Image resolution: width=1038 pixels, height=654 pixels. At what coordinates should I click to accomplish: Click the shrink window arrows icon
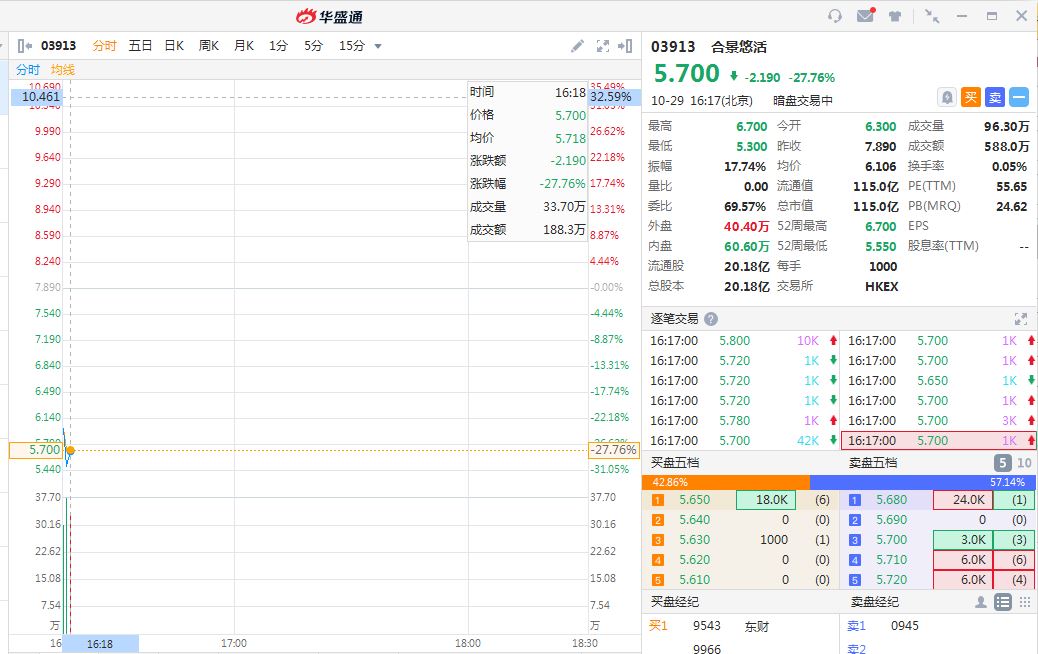(932, 16)
